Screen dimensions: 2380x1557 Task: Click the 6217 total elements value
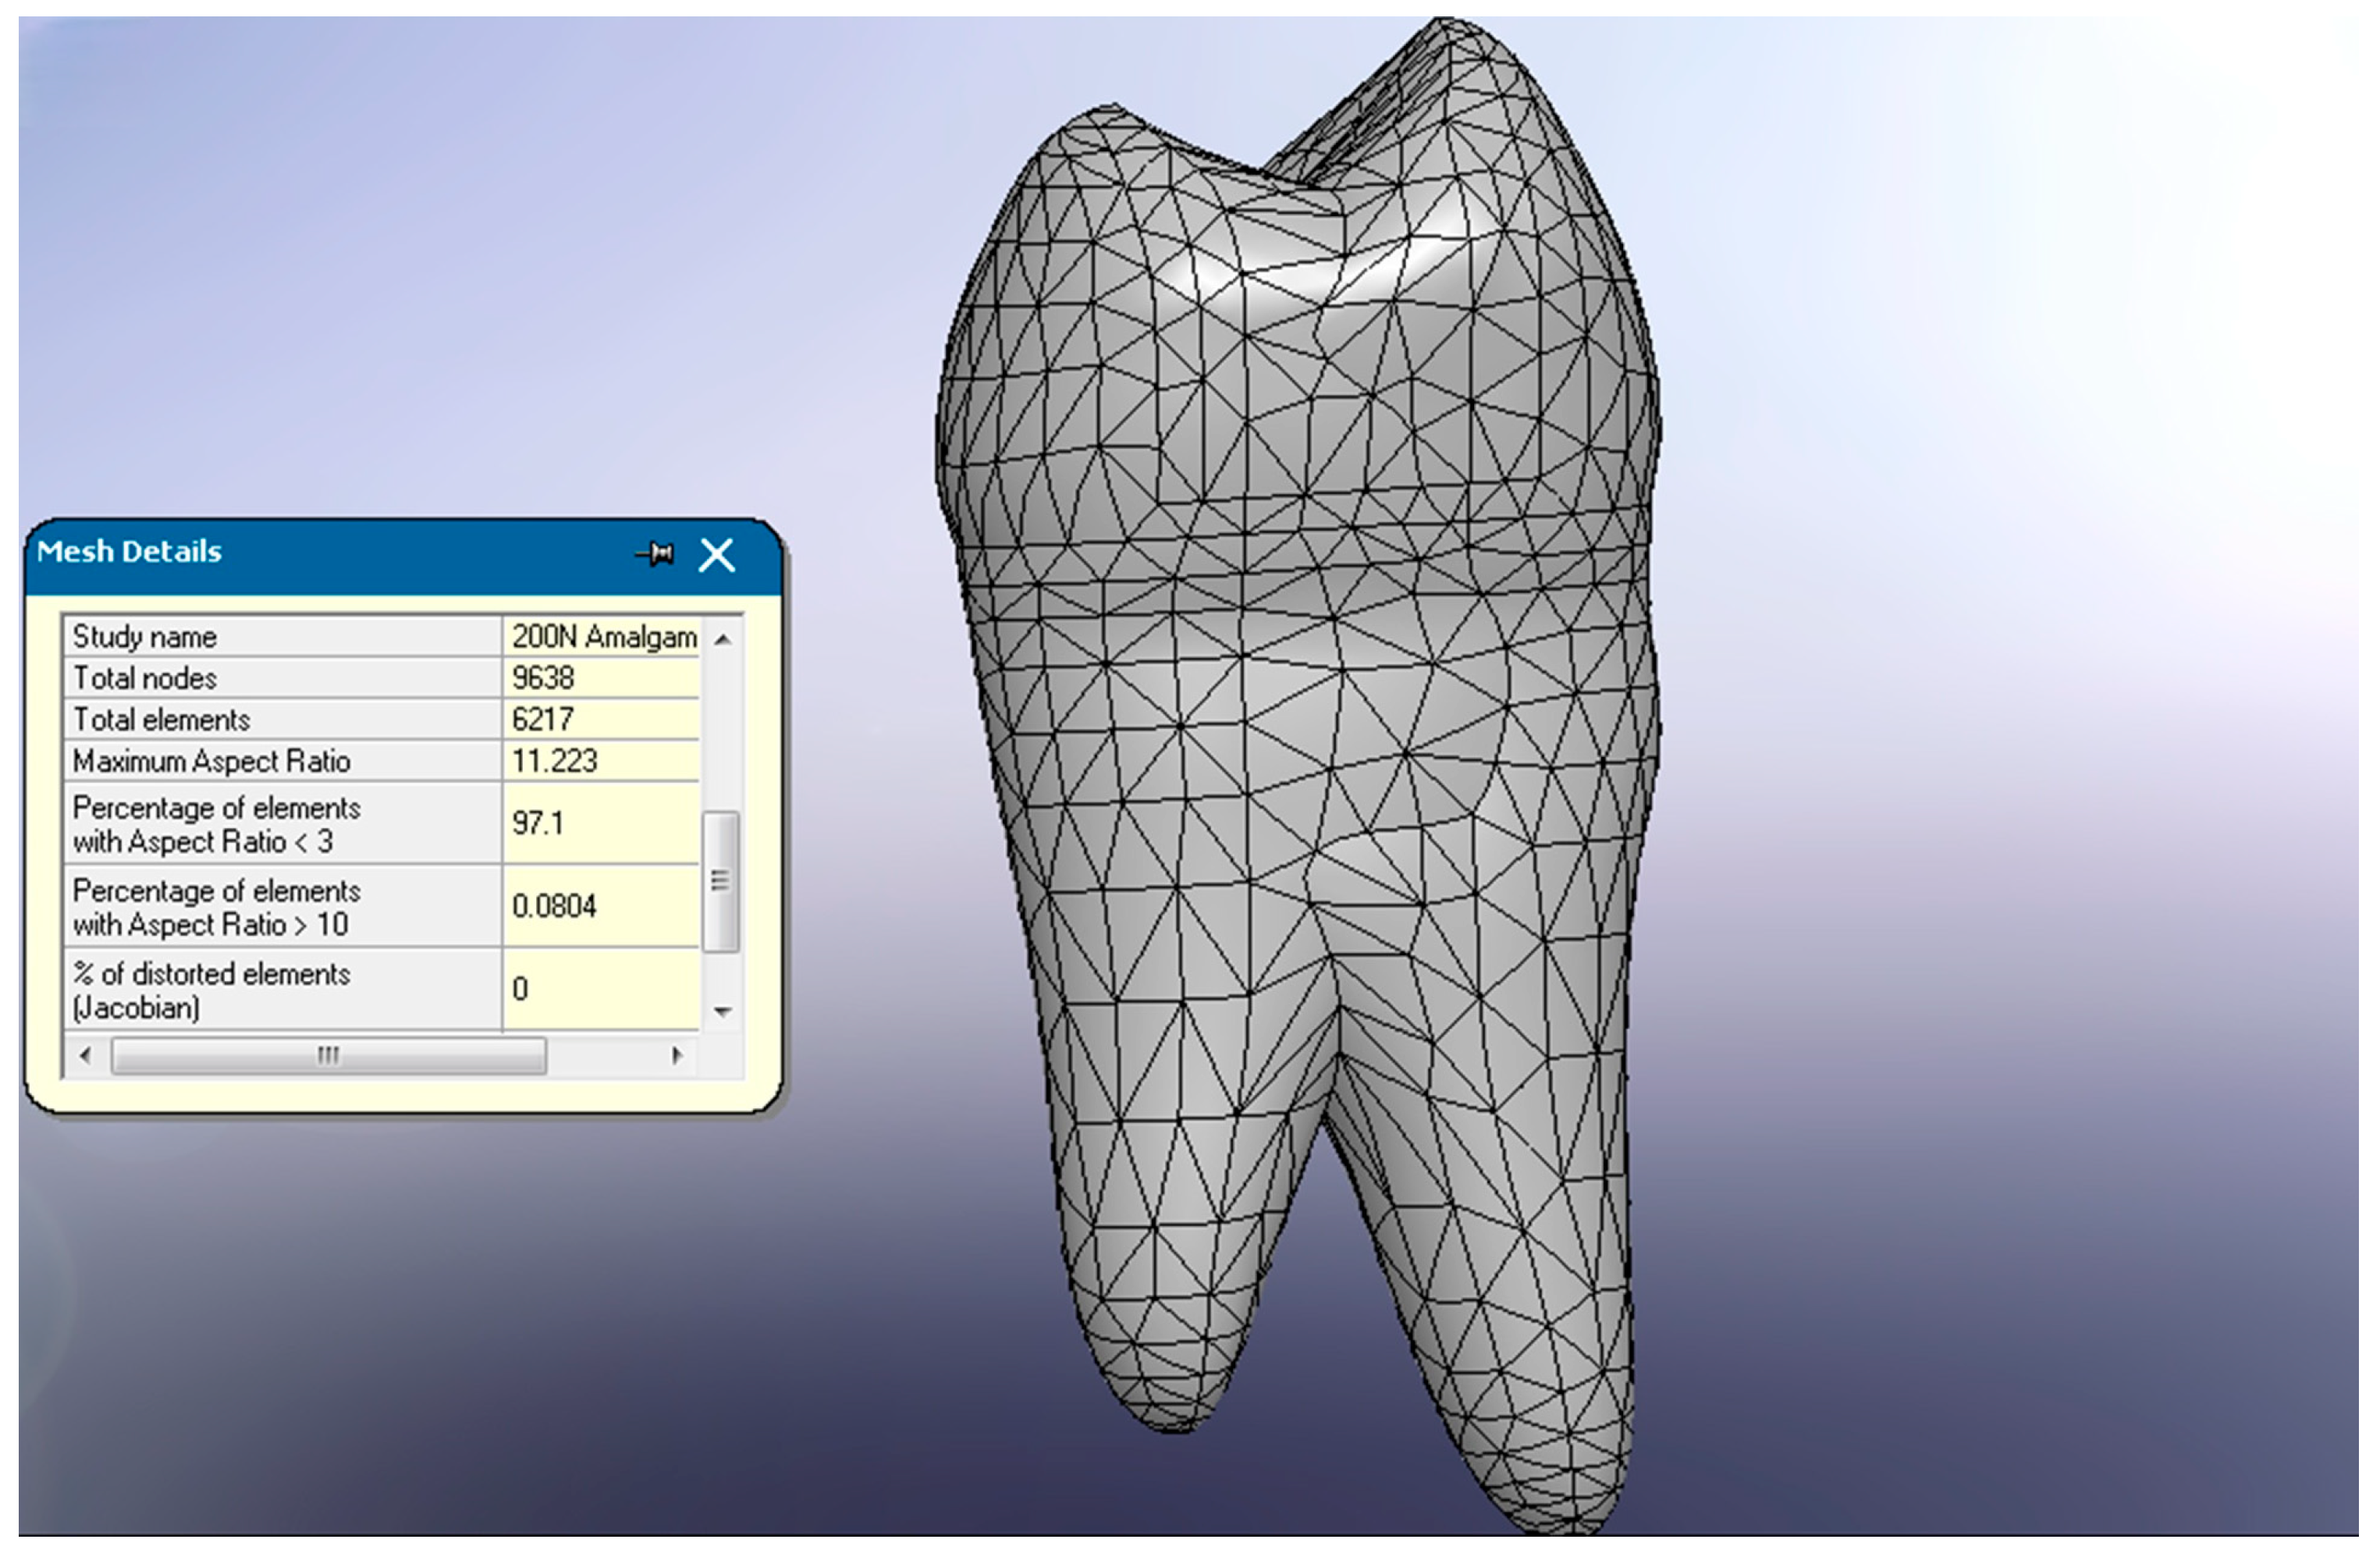pyautogui.click(x=543, y=720)
